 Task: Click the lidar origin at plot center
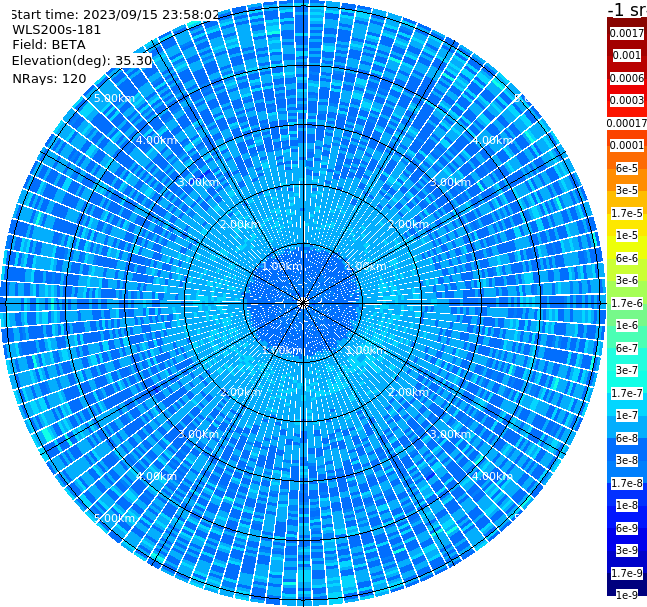pos(303,303)
